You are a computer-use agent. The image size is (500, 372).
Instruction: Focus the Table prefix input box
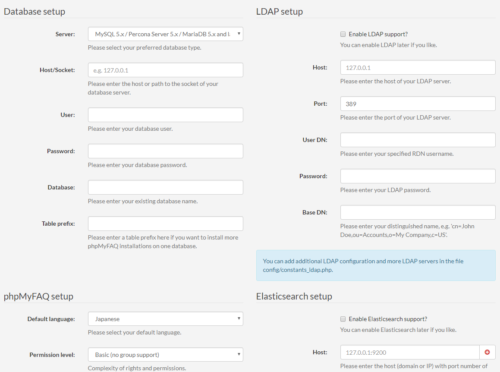coord(166,223)
